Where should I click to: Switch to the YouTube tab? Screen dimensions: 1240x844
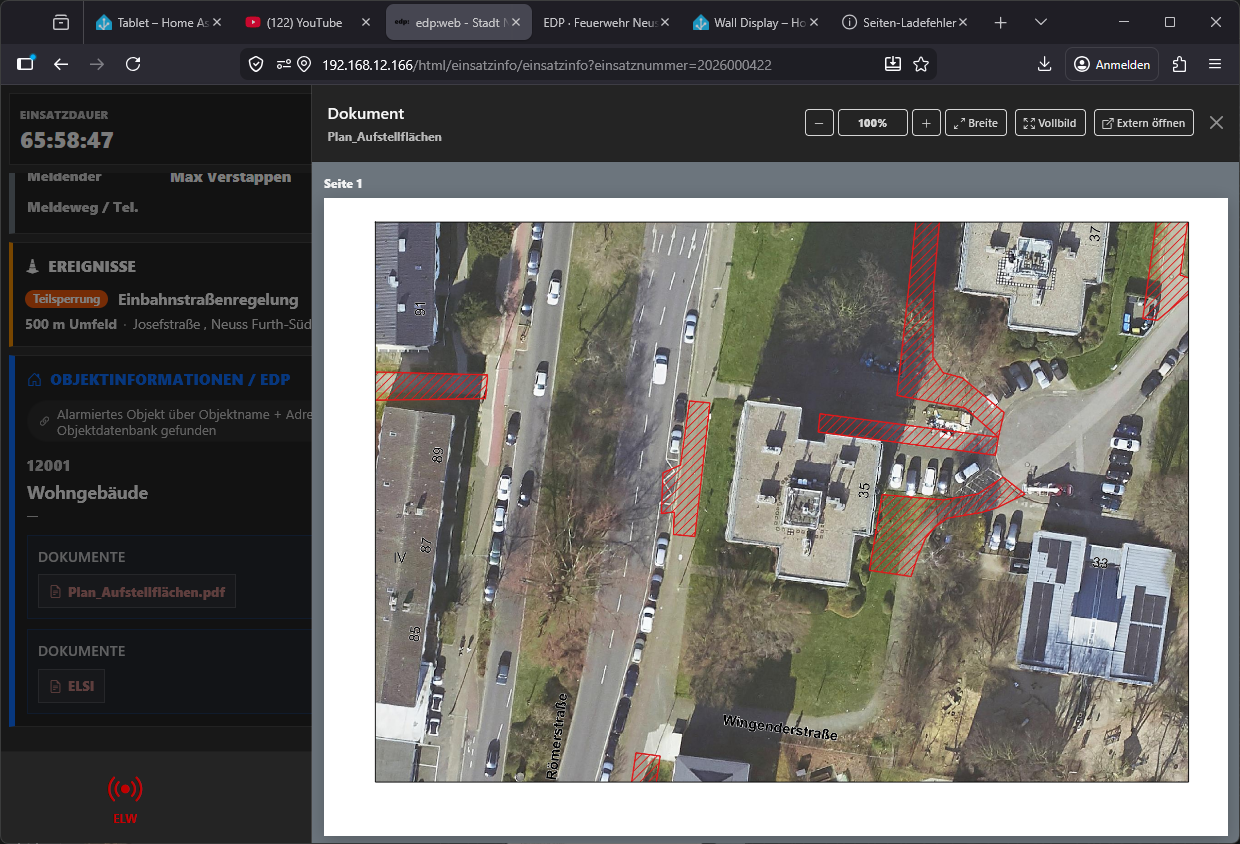[x=303, y=22]
